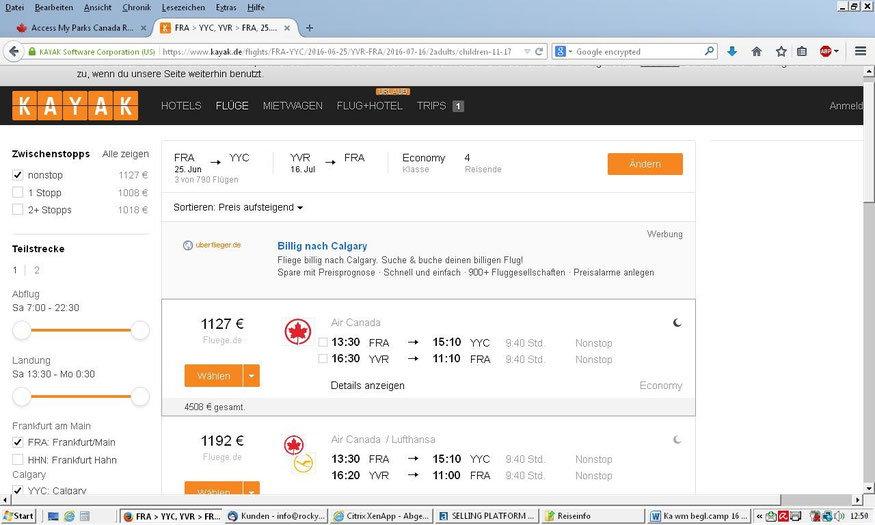This screenshot has width=875, height=525.
Task: Open a new browser tab with the plus icon
Action: click(309, 27)
